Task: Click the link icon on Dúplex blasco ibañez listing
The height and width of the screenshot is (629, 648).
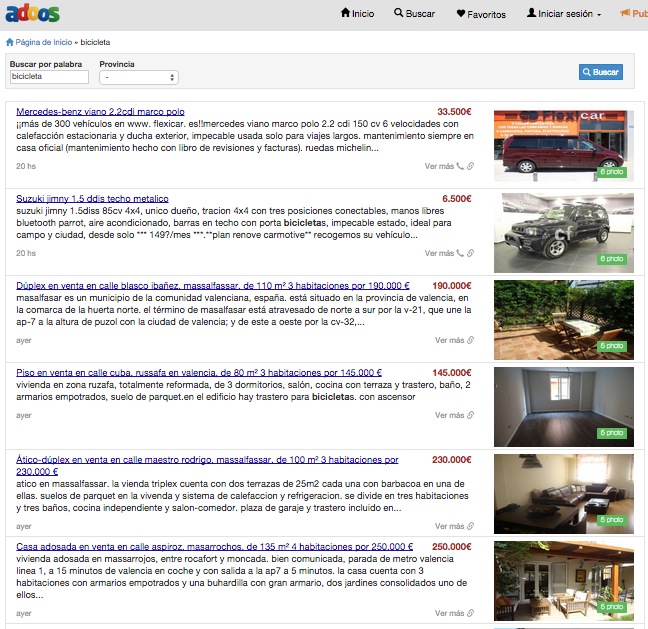Action: point(470,340)
